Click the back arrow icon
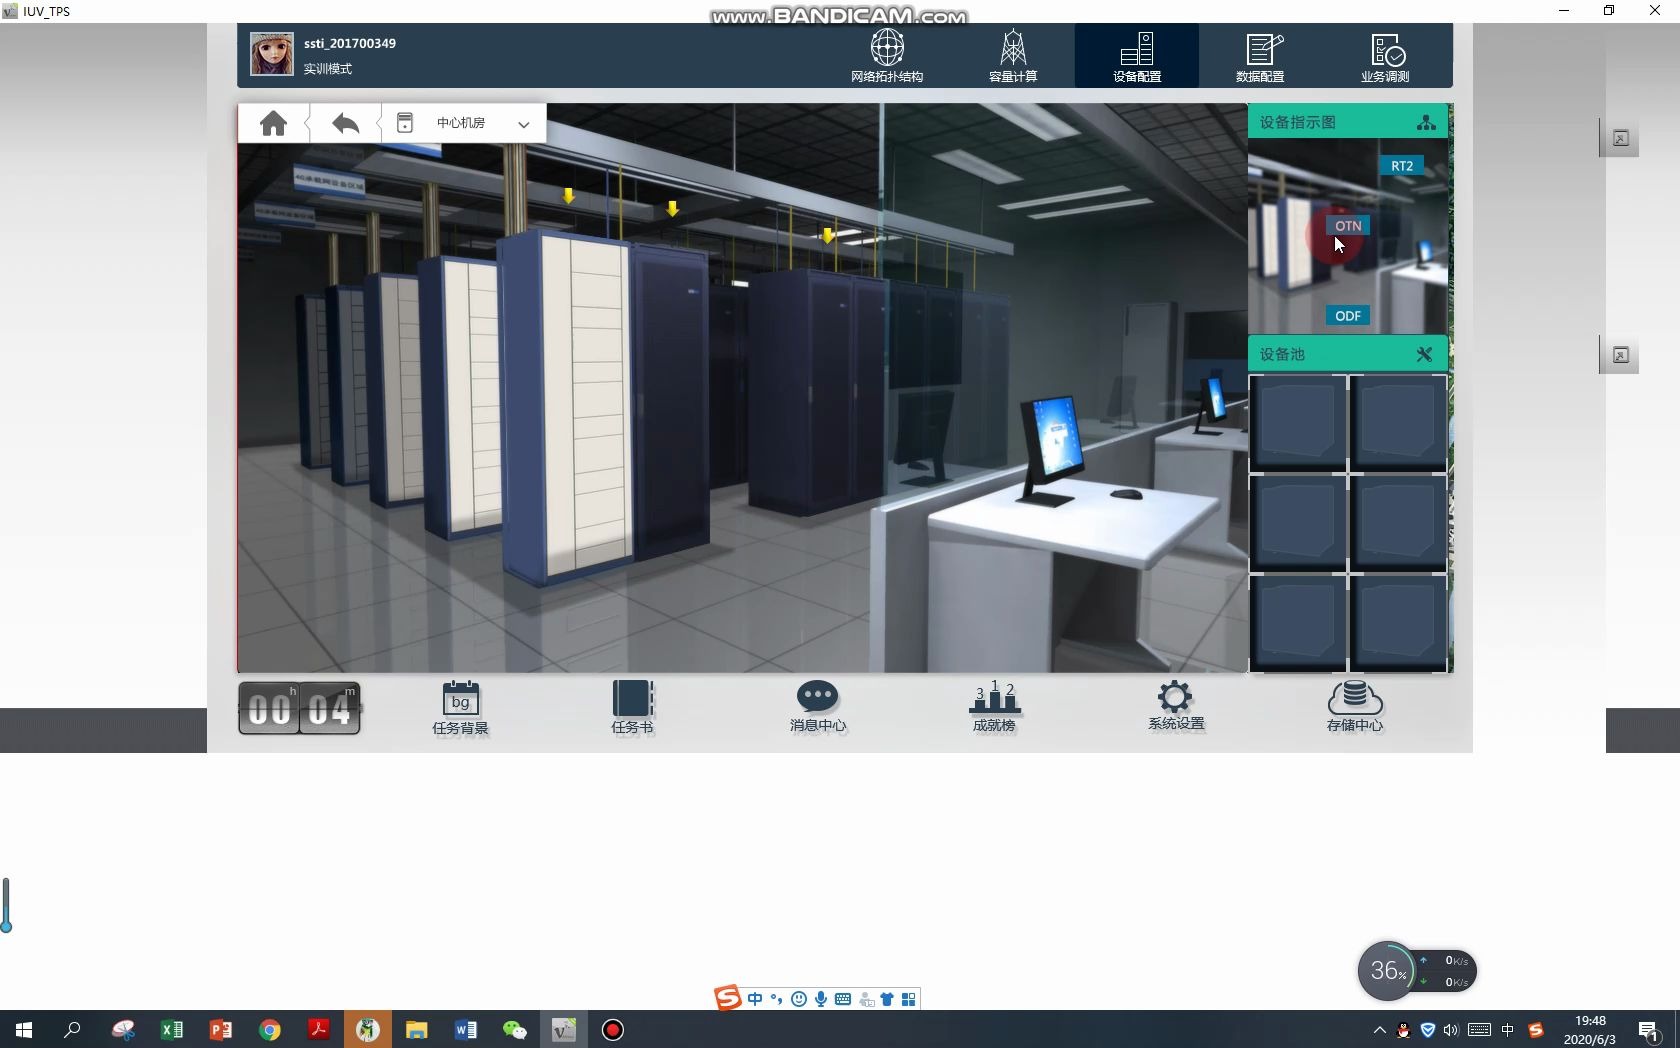The width and height of the screenshot is (1680, 1048). click(x=345, y=123)
